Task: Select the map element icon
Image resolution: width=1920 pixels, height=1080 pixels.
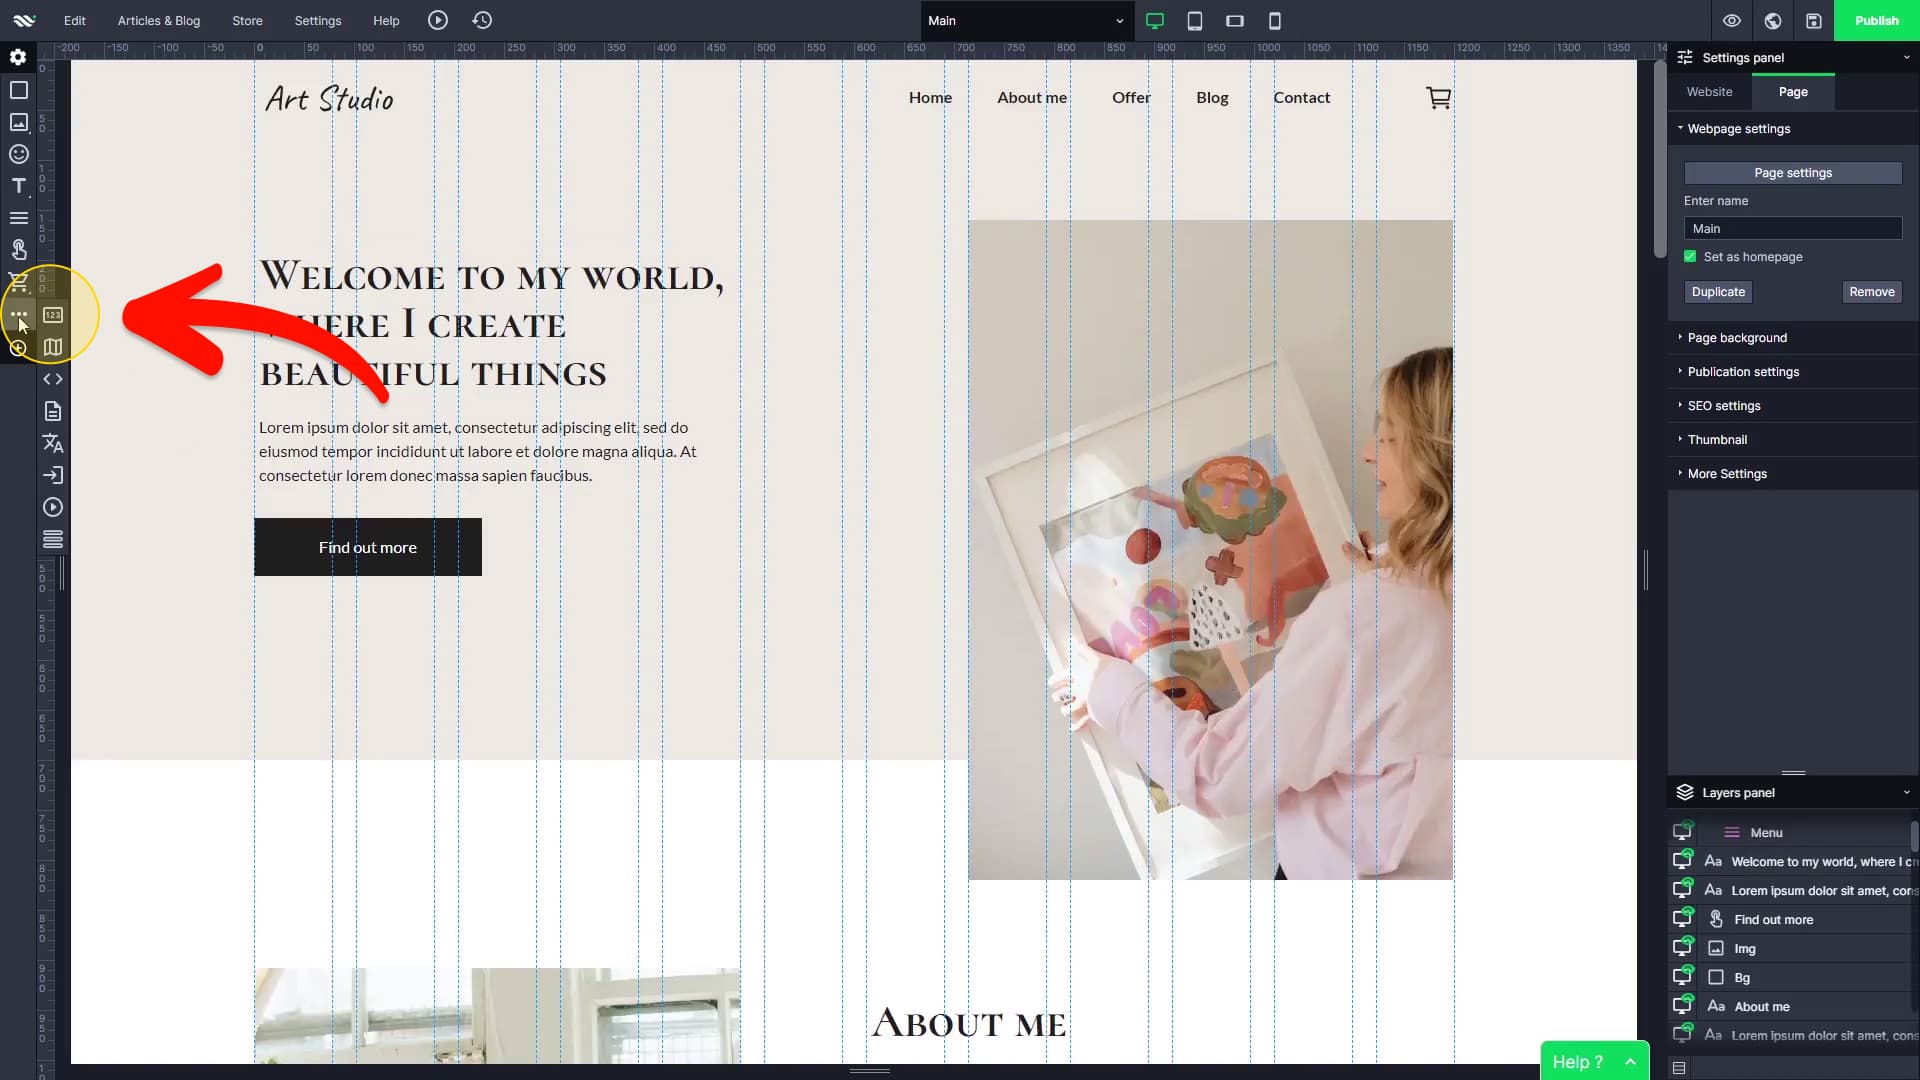Action: tap(53, 347)
